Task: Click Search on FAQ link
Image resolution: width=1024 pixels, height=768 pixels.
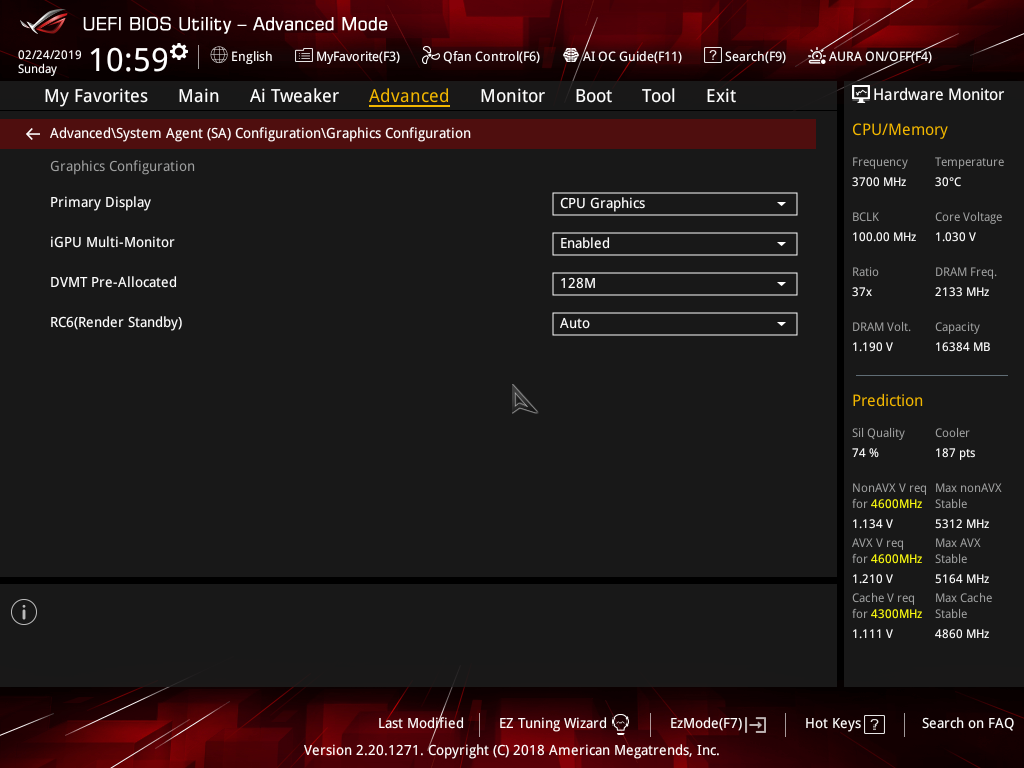Action: coord(967,724)
